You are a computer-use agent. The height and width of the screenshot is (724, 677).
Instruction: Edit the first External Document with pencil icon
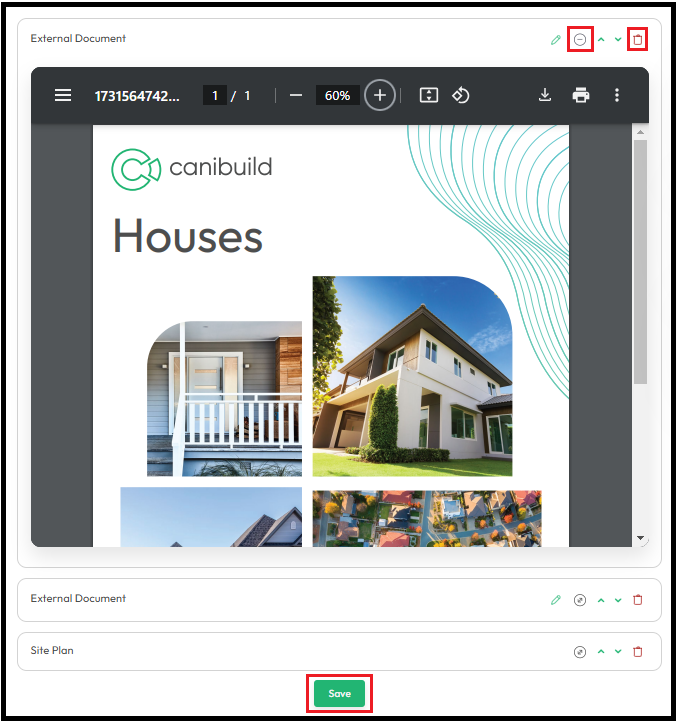tap(556, 40)
